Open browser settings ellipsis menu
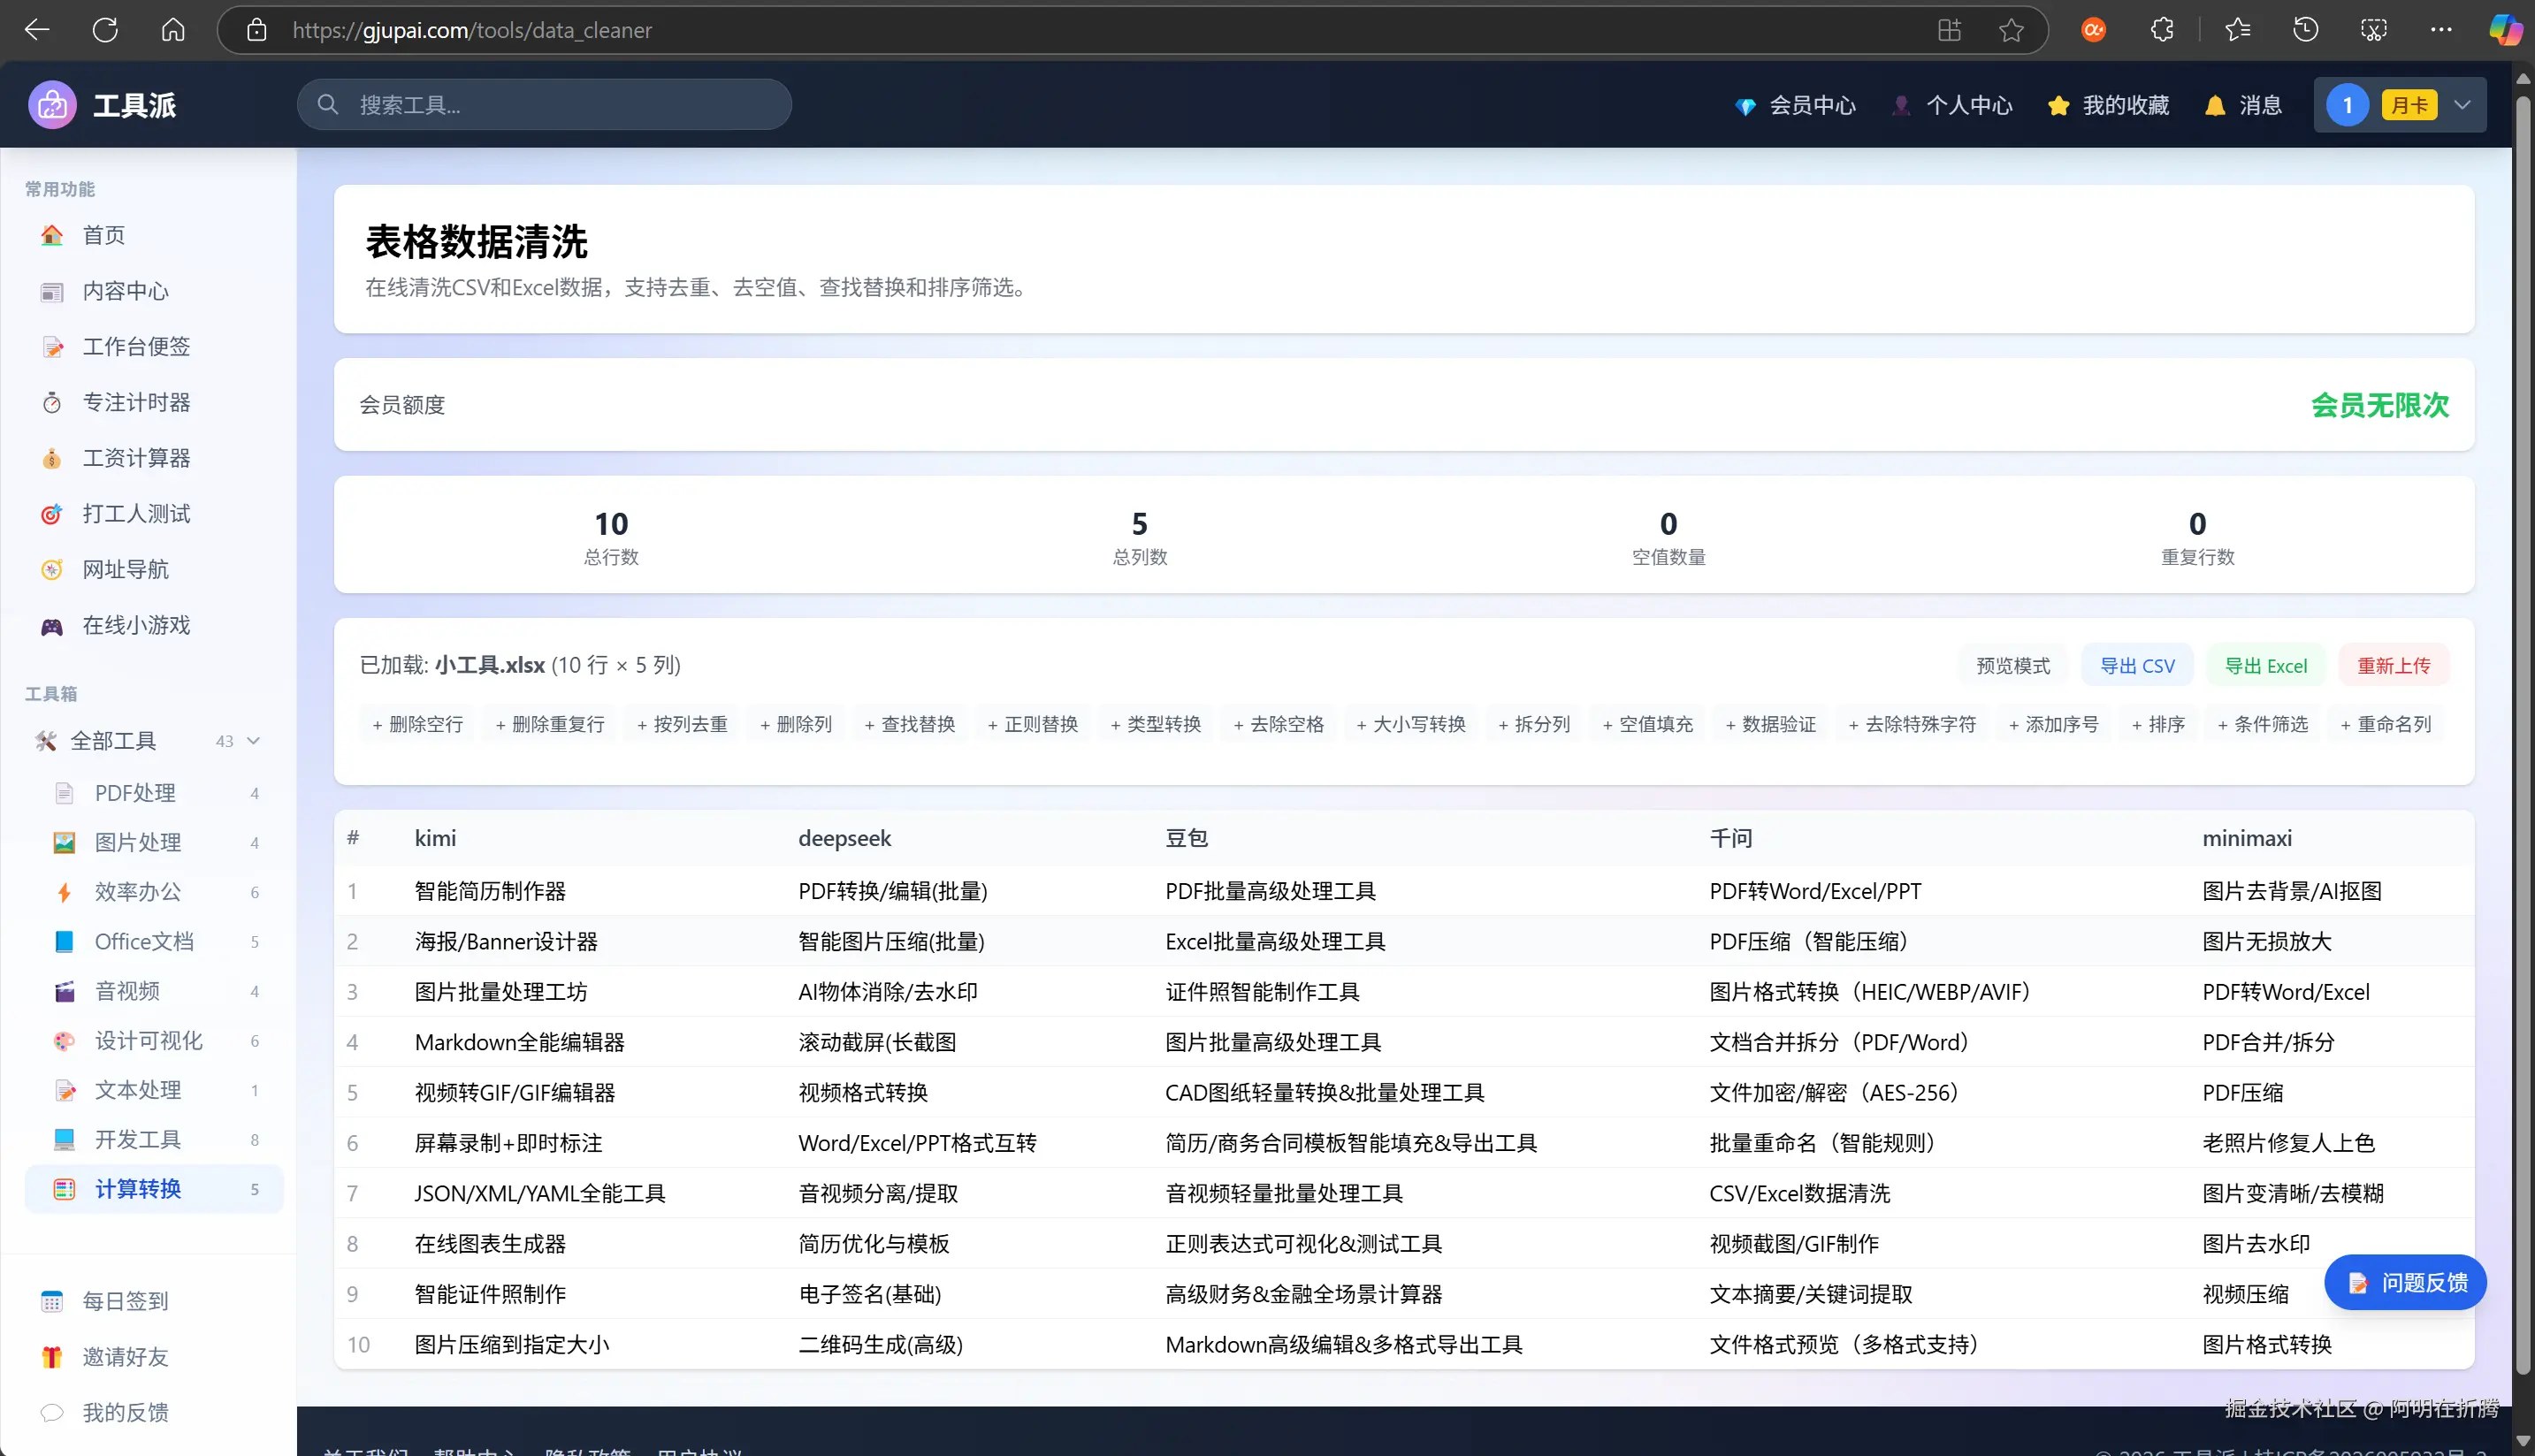 click(2441, 30)
